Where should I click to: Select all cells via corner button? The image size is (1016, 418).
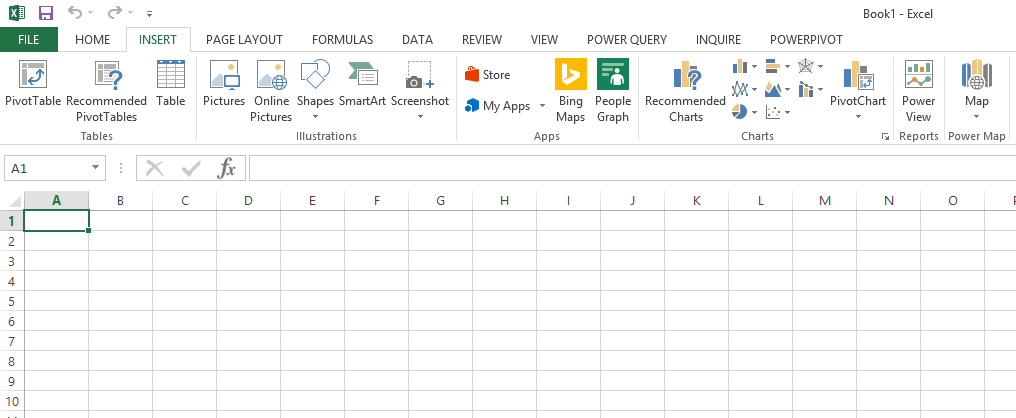[x=12, y=201]
